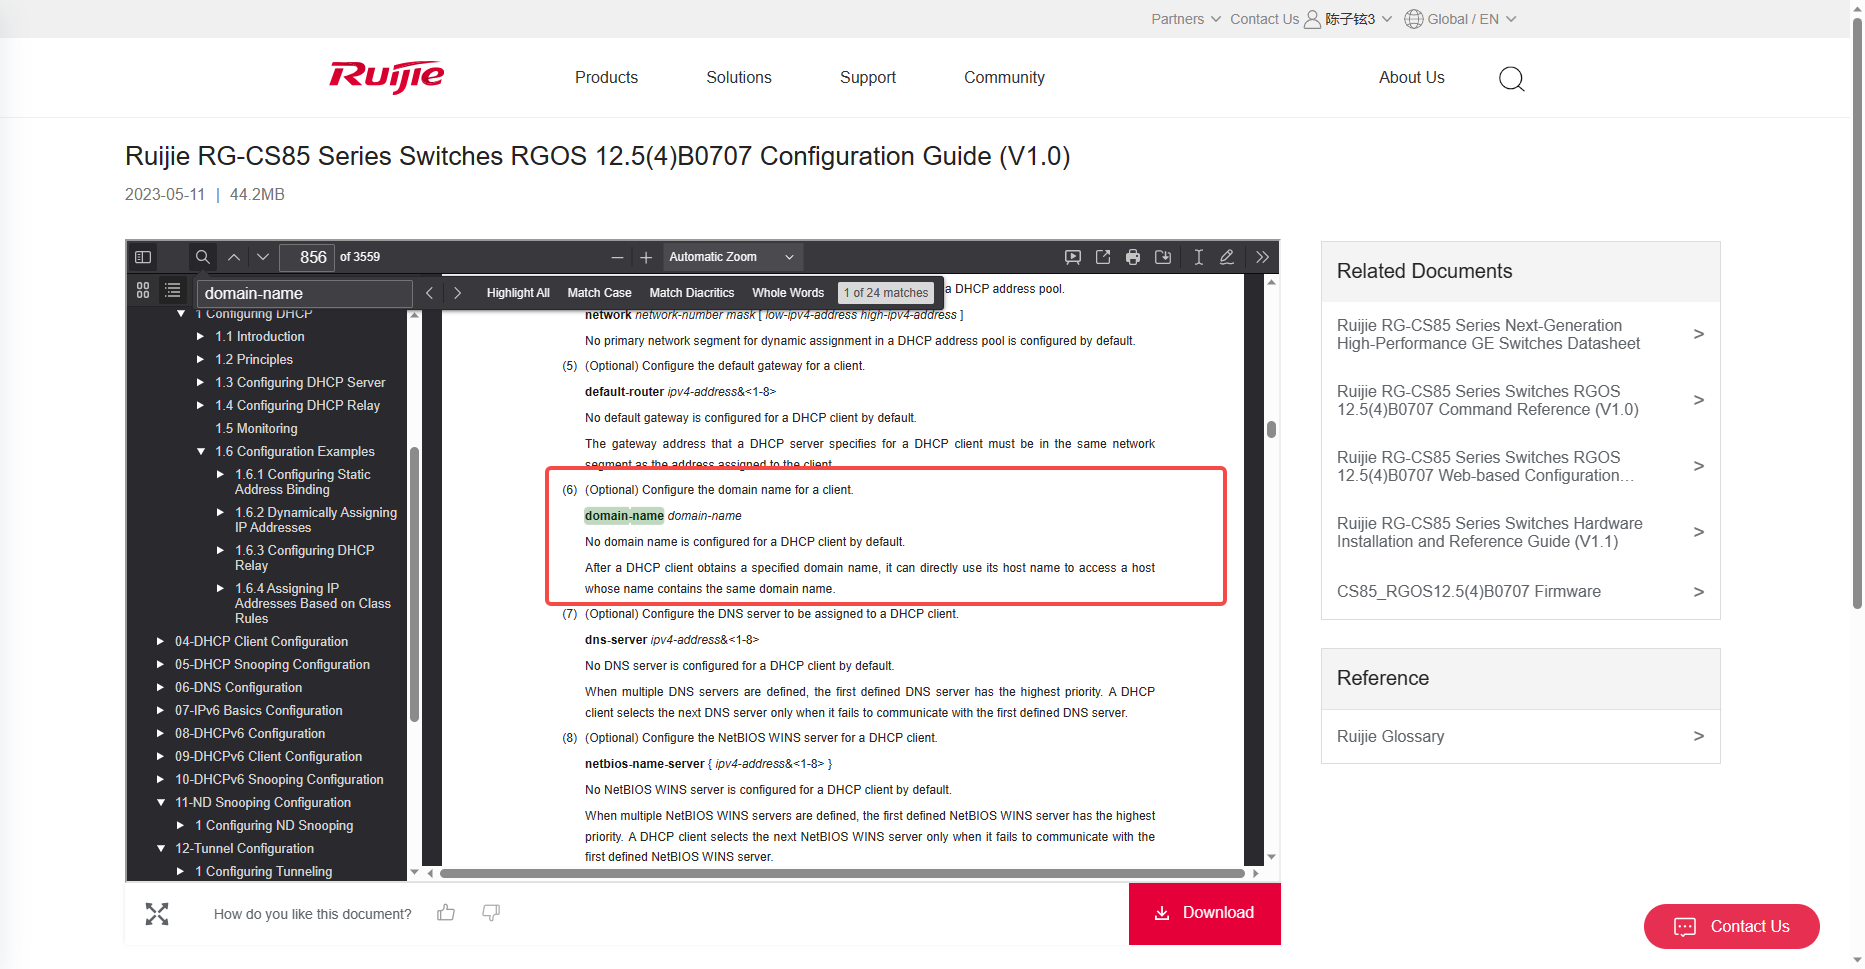1865x969 pixels.
Task: Expand 06-DNS Configuration chapter
Action: [160, 688]
